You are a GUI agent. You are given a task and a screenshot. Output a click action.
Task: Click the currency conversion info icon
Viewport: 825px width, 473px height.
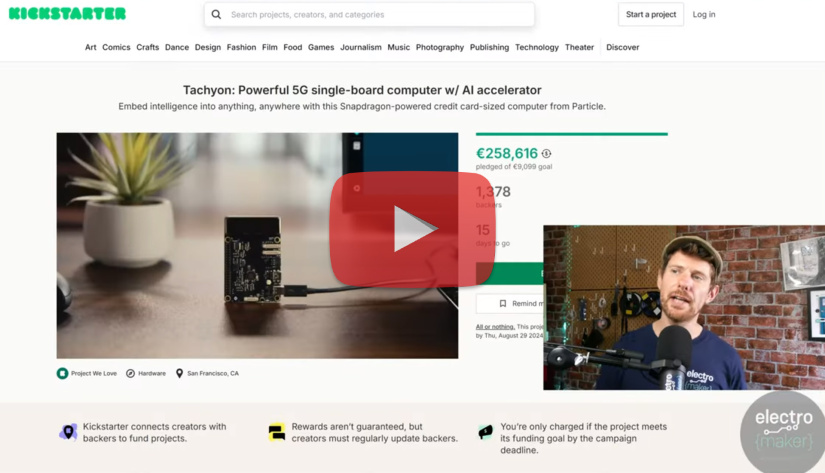(x=547, y=154)
